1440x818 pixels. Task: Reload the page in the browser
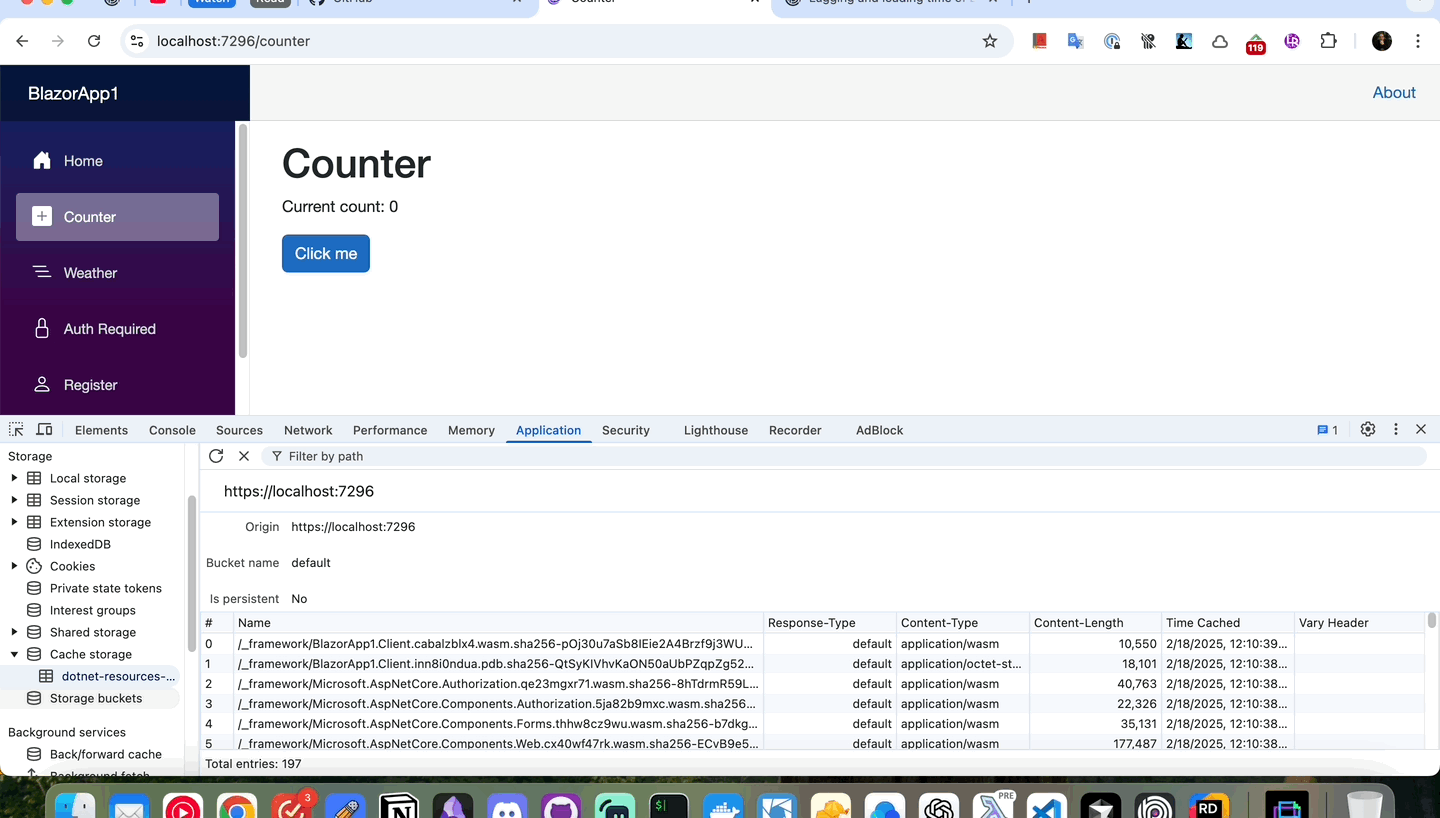coord(94,41)
